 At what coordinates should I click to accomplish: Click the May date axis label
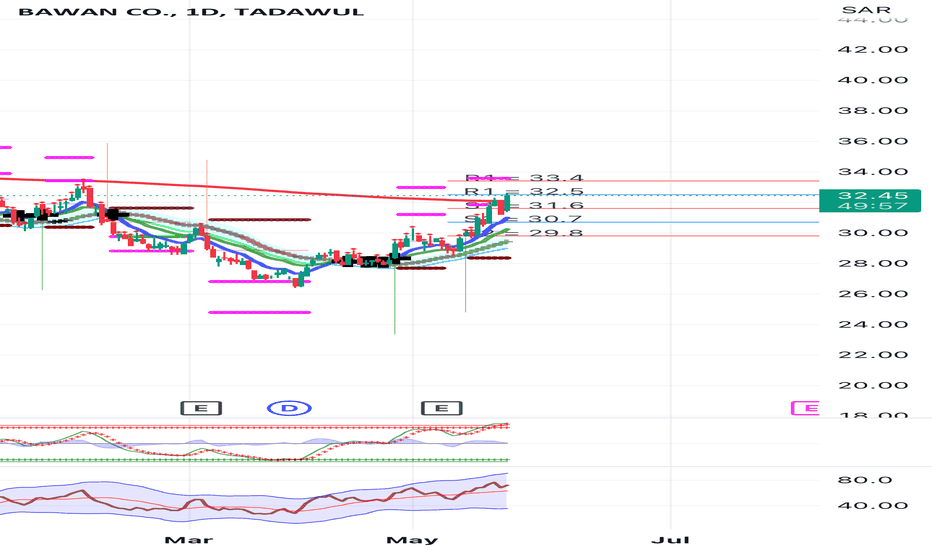(412, 540)
